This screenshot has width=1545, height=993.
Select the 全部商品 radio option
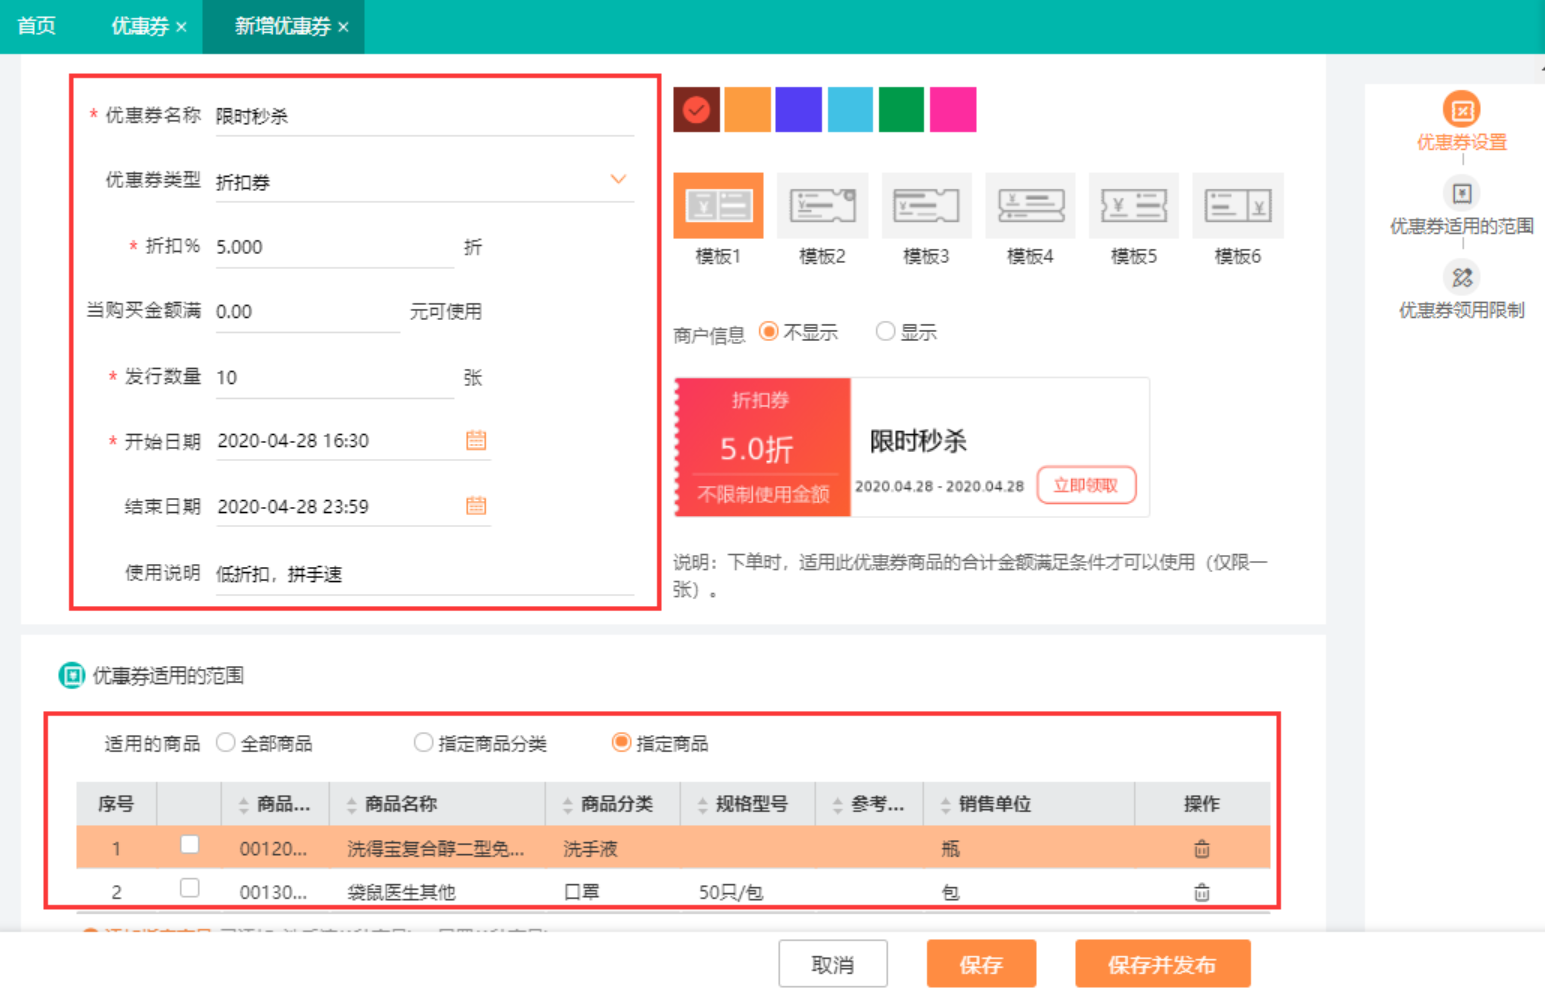[226, 743]
